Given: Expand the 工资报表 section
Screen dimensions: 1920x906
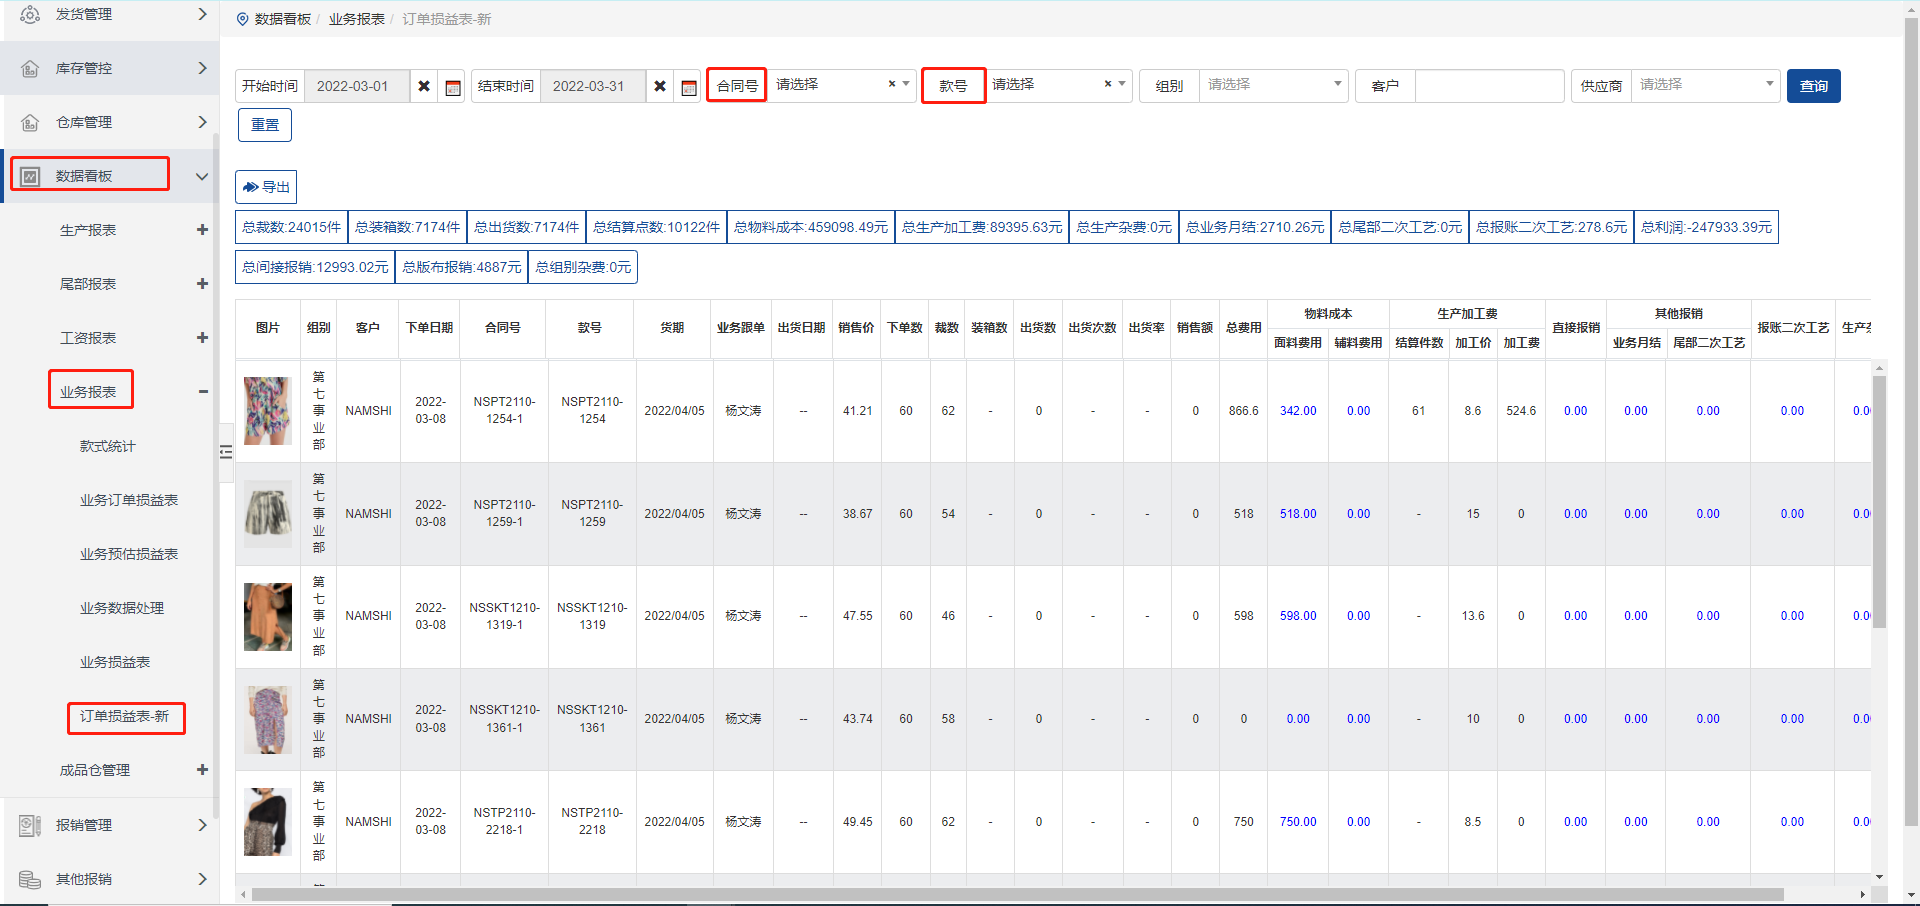Looking at the screenshot, I should 202,338.
